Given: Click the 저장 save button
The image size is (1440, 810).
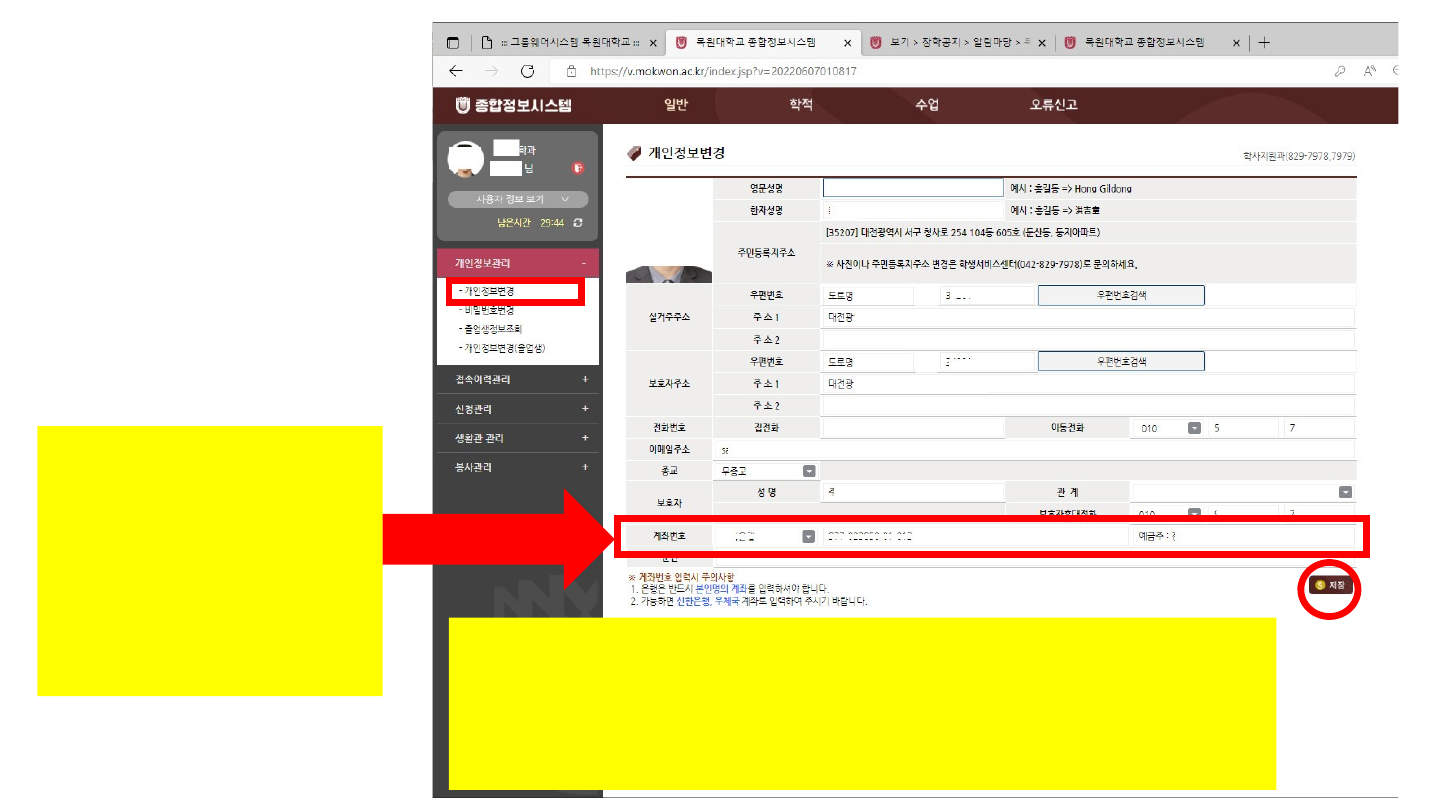Looking at the screenshot, I should [x=1331, y=585].
